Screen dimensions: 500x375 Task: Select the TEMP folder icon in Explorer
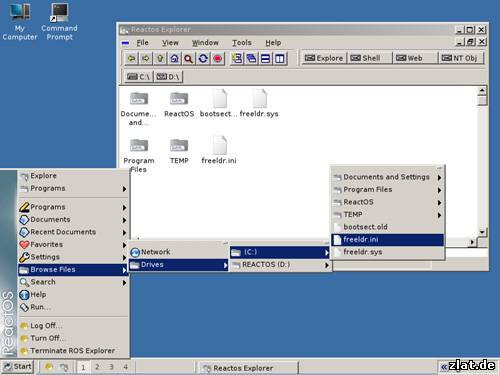(x=179, y=151)
